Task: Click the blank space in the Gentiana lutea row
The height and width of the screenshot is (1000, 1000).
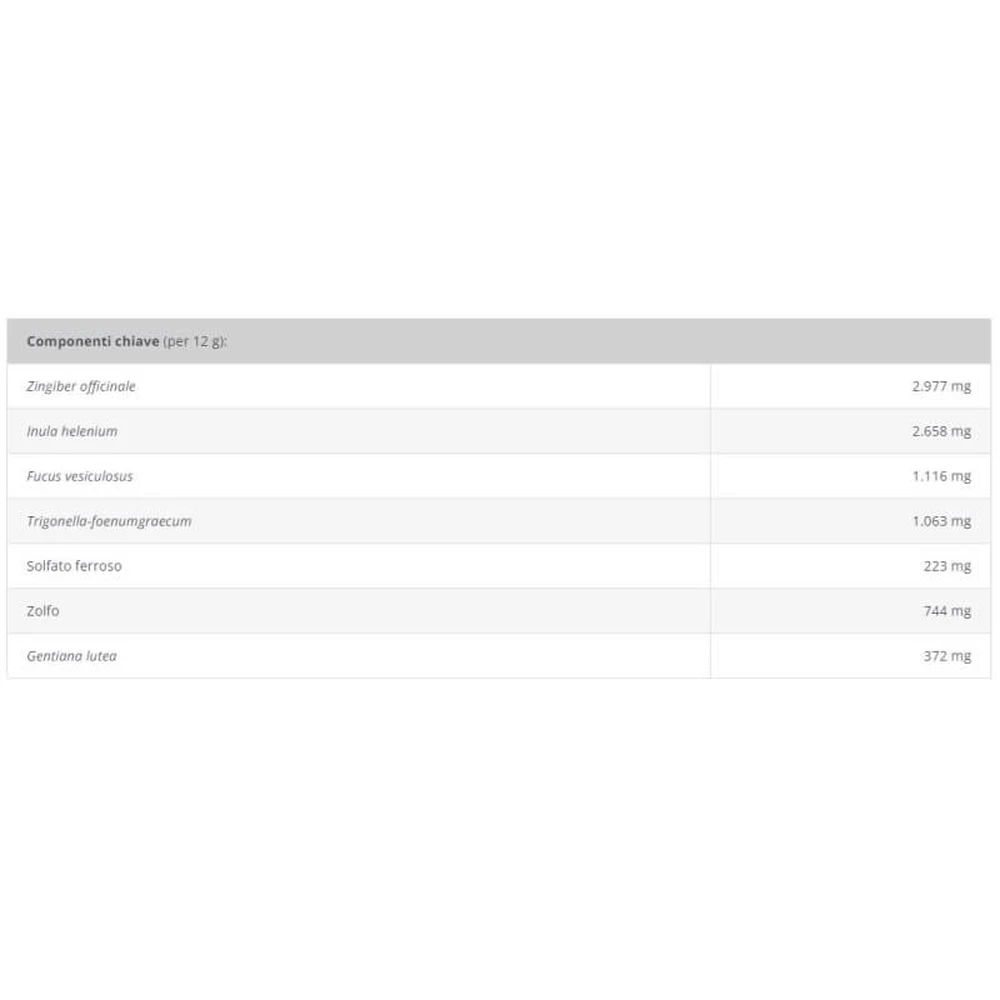Action: click(x=415, y=656)
